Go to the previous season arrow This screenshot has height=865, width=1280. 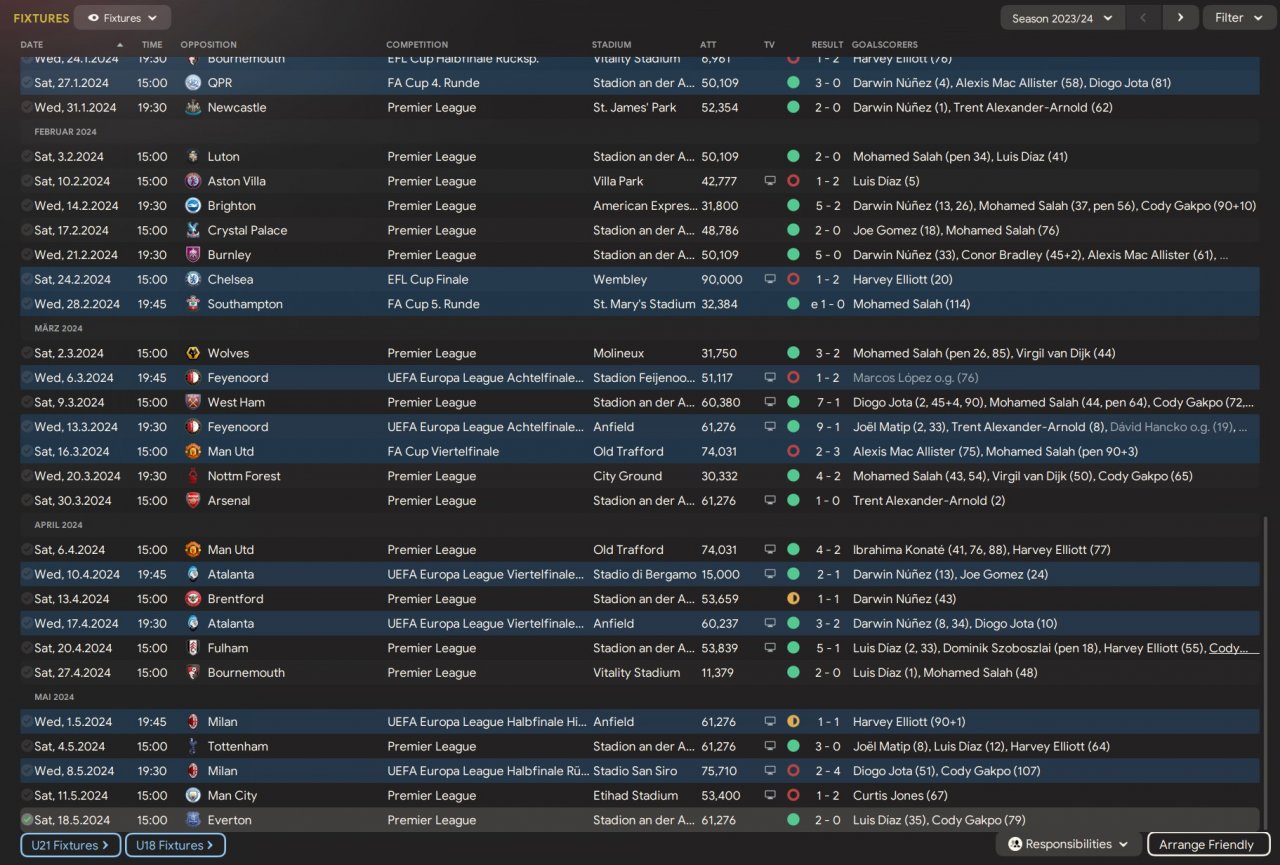[x=1144, y=18]
